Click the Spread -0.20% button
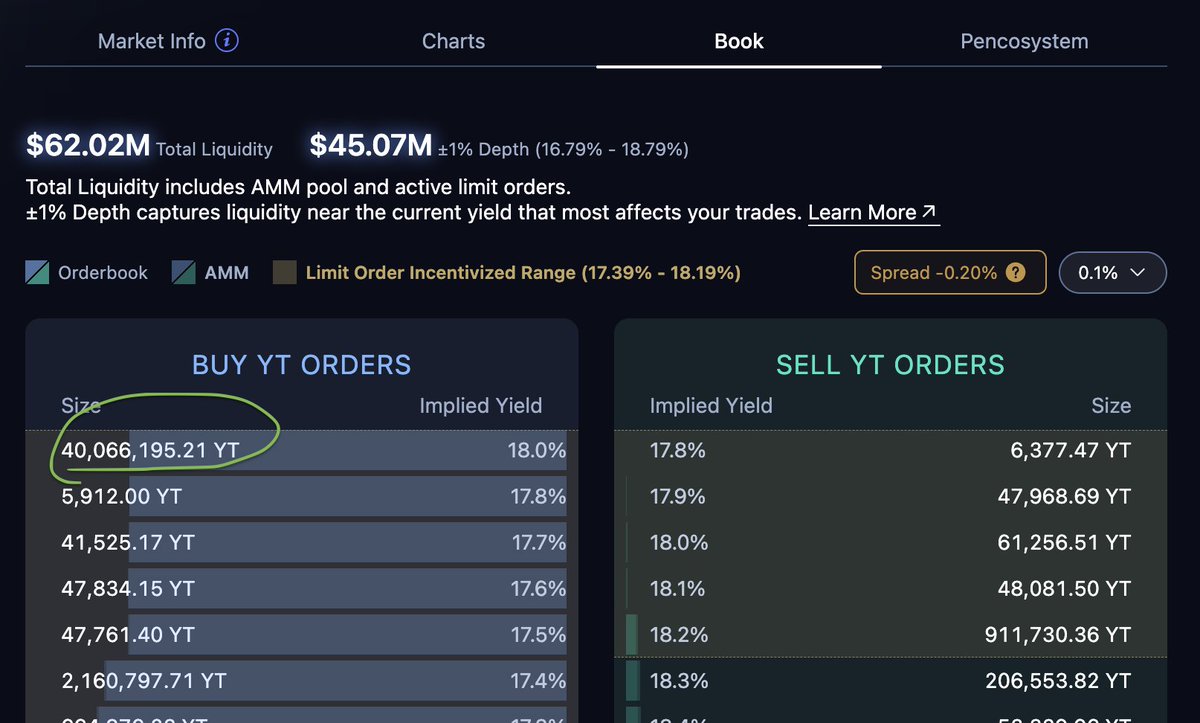This screenshot has width=1200, height=723. (950, 272)
